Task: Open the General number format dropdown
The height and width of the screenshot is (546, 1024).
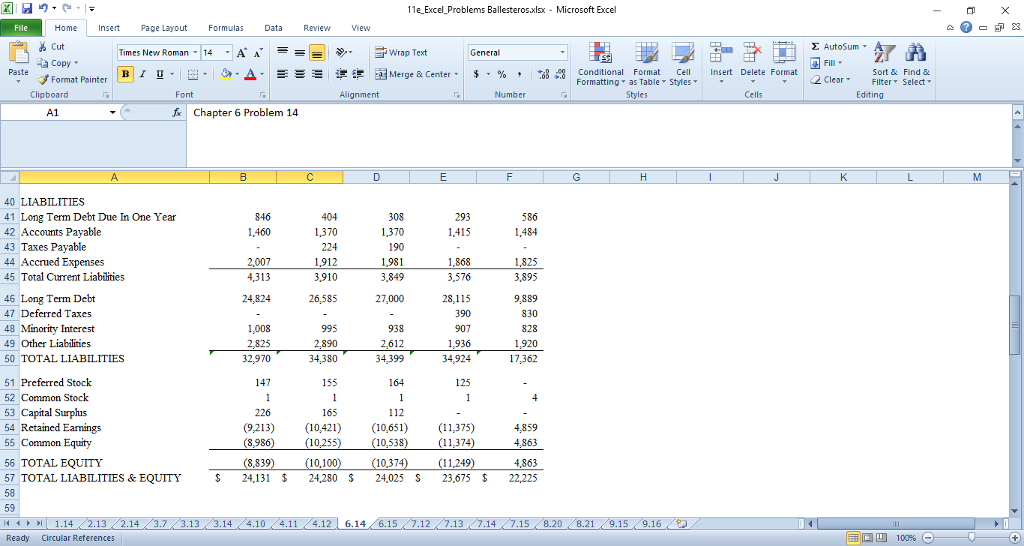Action: point(562,52)
